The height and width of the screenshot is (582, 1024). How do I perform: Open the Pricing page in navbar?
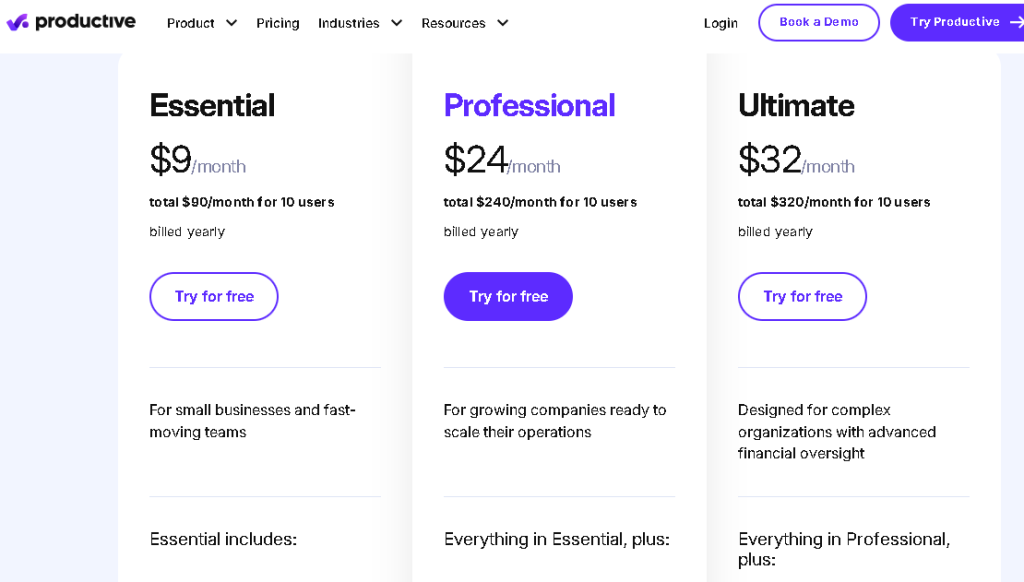click(x=277, y=23)
